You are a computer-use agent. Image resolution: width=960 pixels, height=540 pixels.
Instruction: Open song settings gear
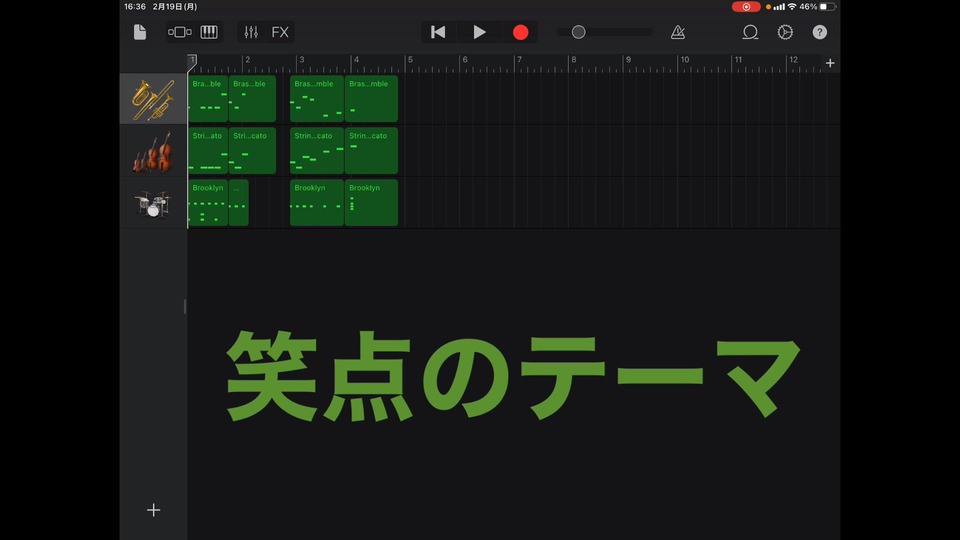[785, 32]
